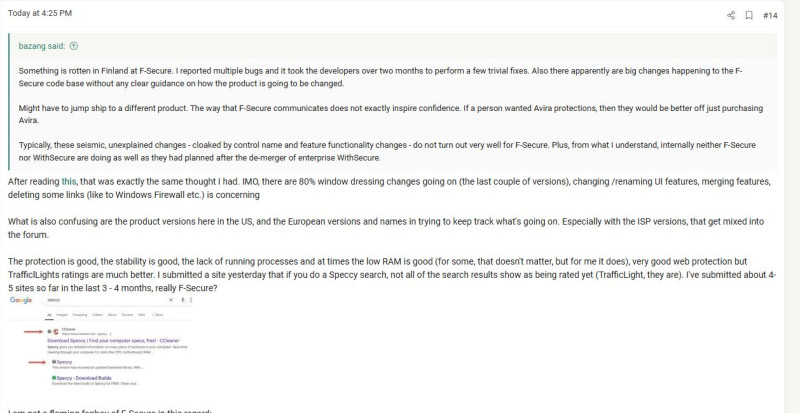Viewport: 800px width, 413px height.
Task: Click quoted paragraph starting 'Typically, these seismic'
Action: pos(387,152)
